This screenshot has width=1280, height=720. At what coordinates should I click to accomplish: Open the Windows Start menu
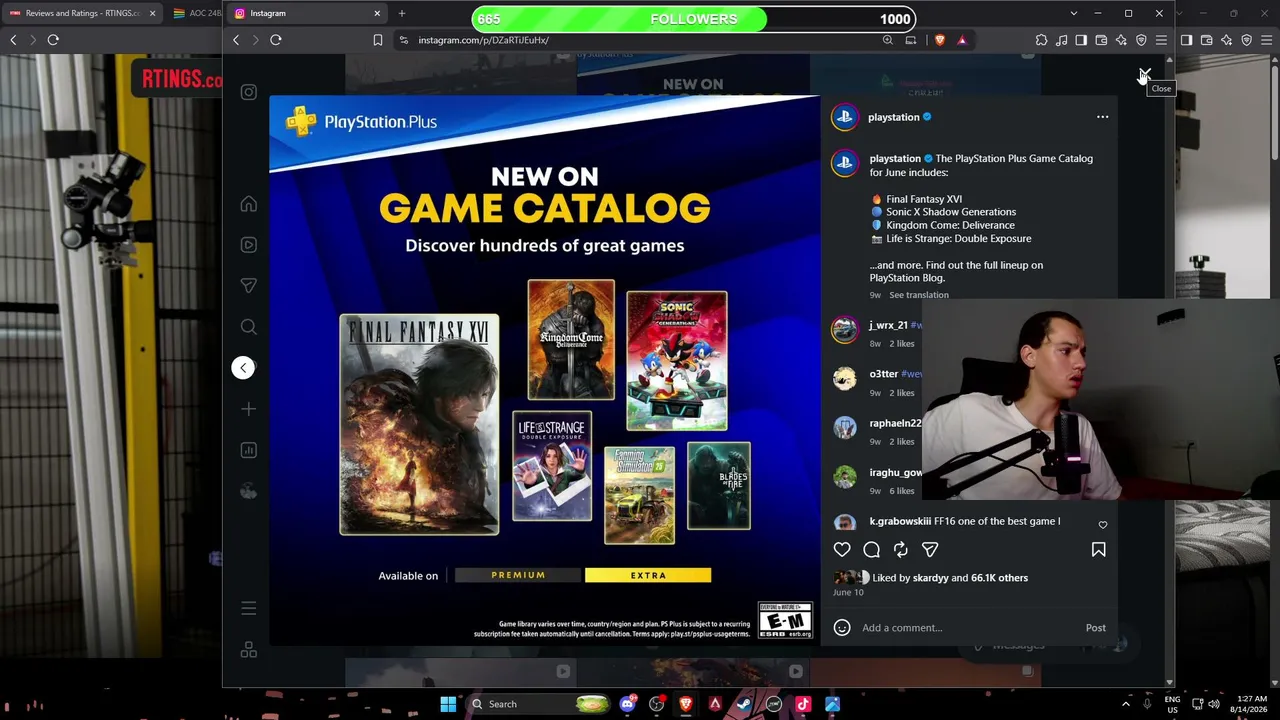tap(448, 704)
